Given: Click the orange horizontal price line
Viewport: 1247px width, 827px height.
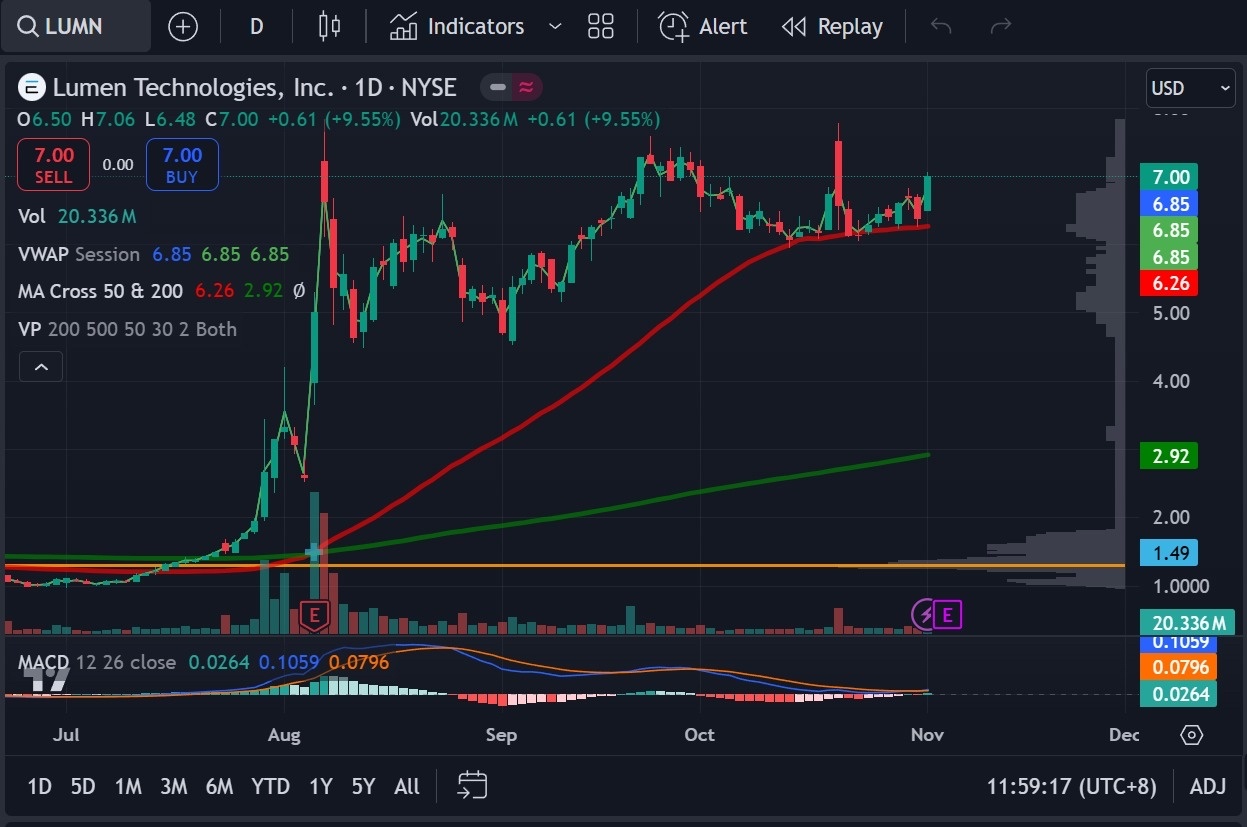Looking at the screenshot, I should 565,566.
